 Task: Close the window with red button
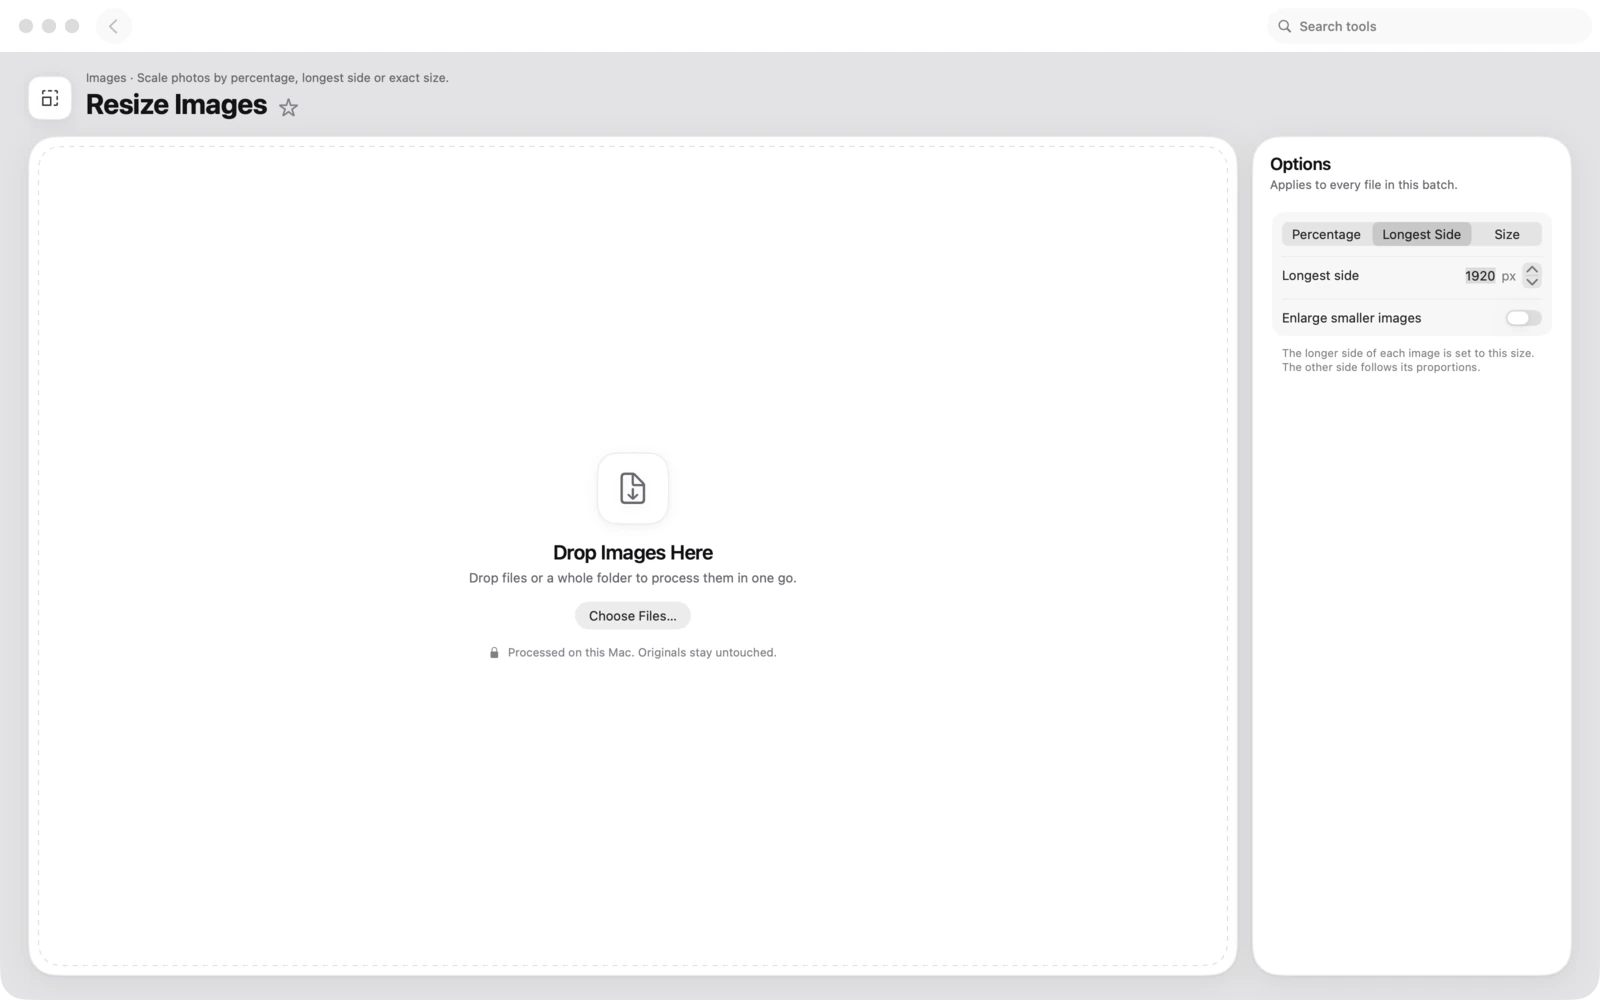pyautogui.click(x=26, y=26)
